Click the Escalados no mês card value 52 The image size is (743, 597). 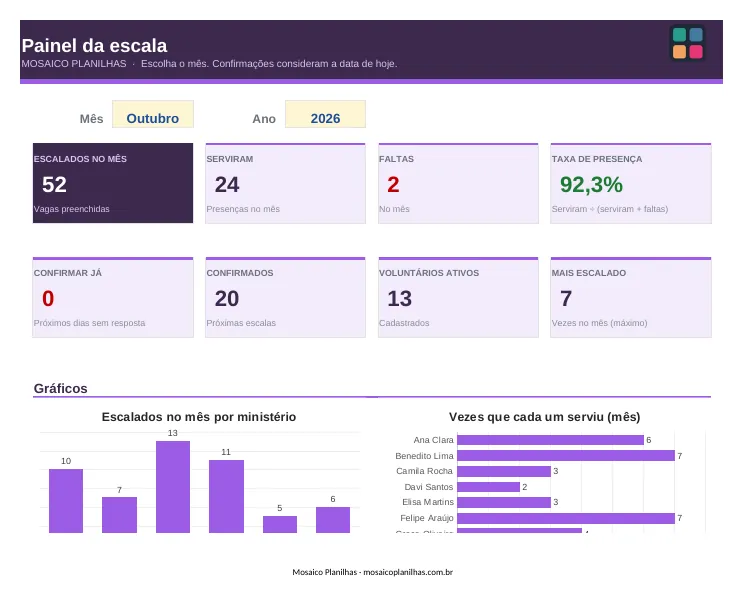pyautogui.click(x=54, y=185)
